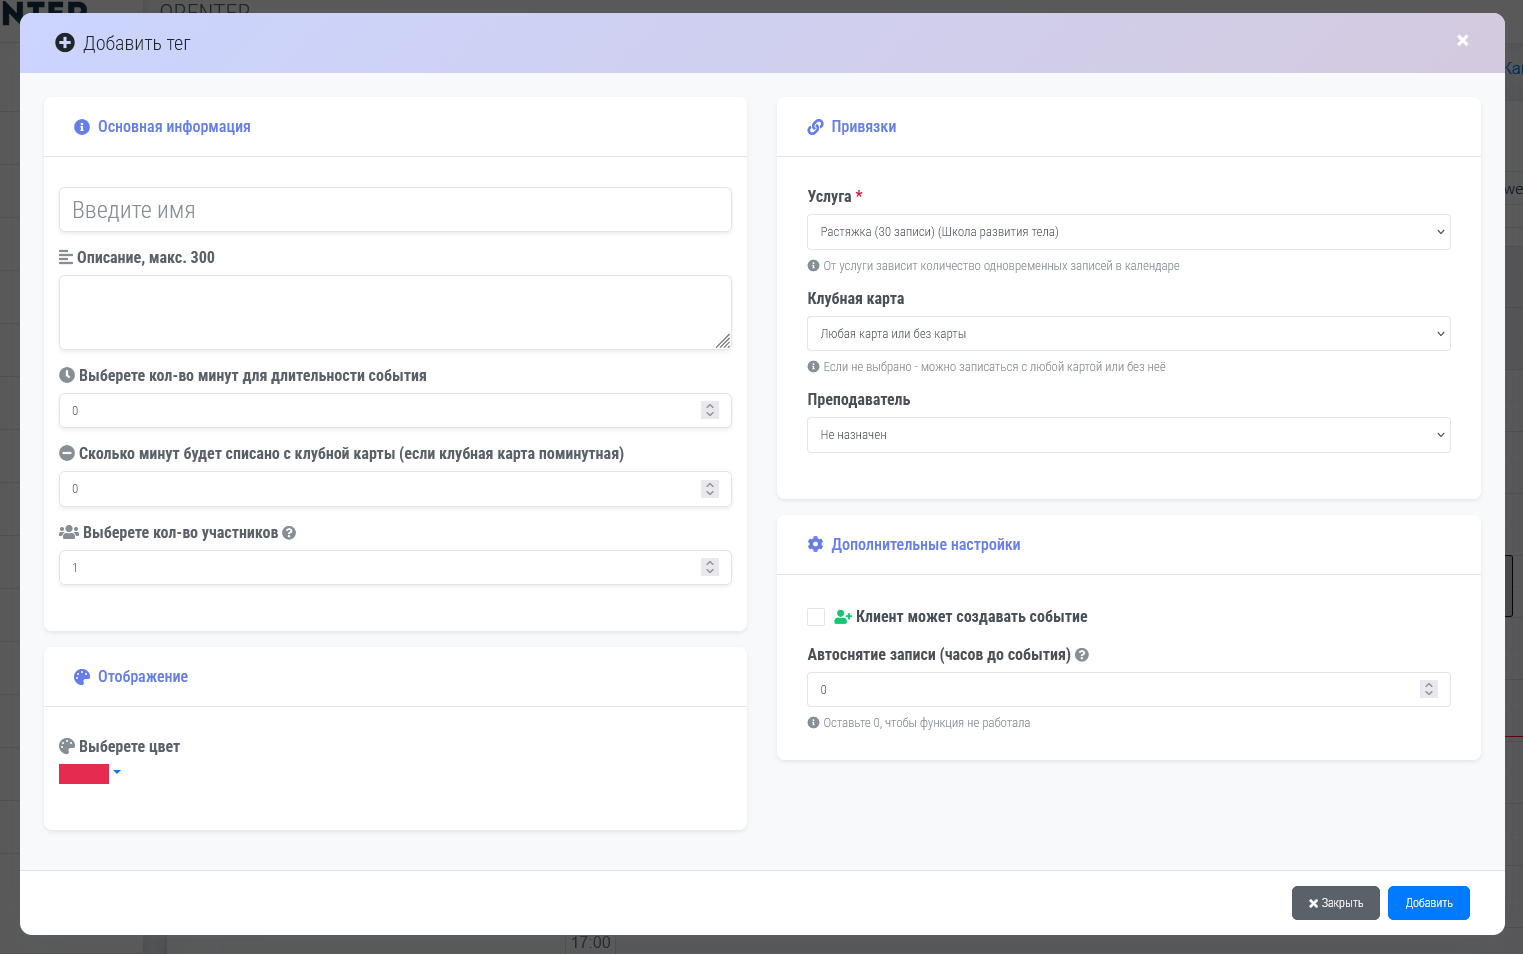Enable Клиент может создавать событие checkbox
The height and width of the screenshot is (954, 1523).
click(x=816, y=617)
